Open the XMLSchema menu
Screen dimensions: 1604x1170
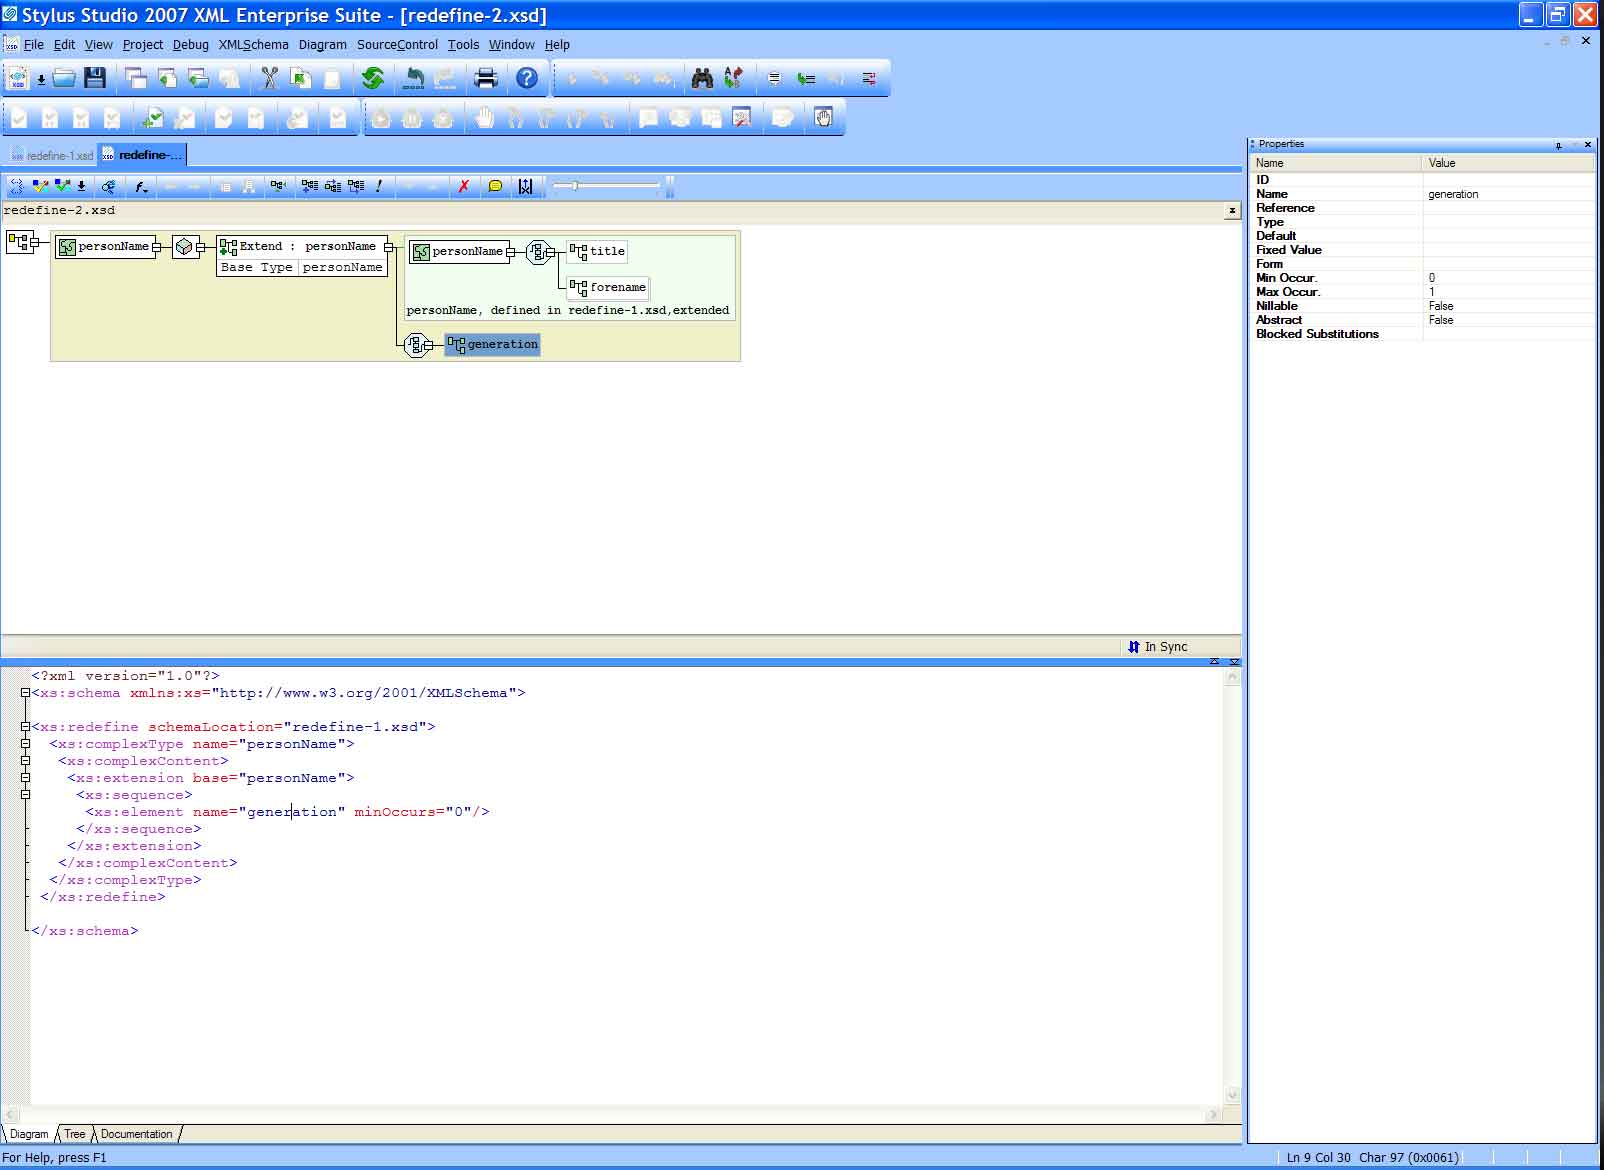pyautogui.click(x=253, y=45)
